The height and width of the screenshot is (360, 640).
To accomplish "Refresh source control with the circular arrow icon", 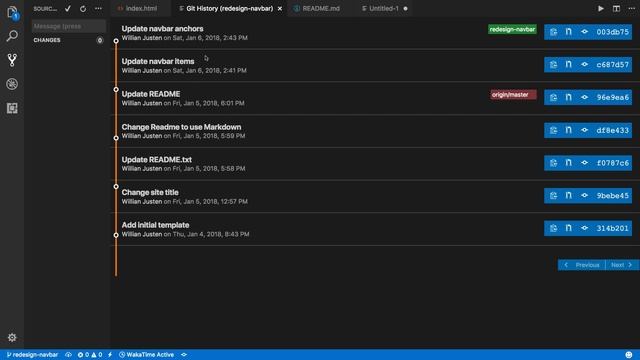I will coord(83,9).
